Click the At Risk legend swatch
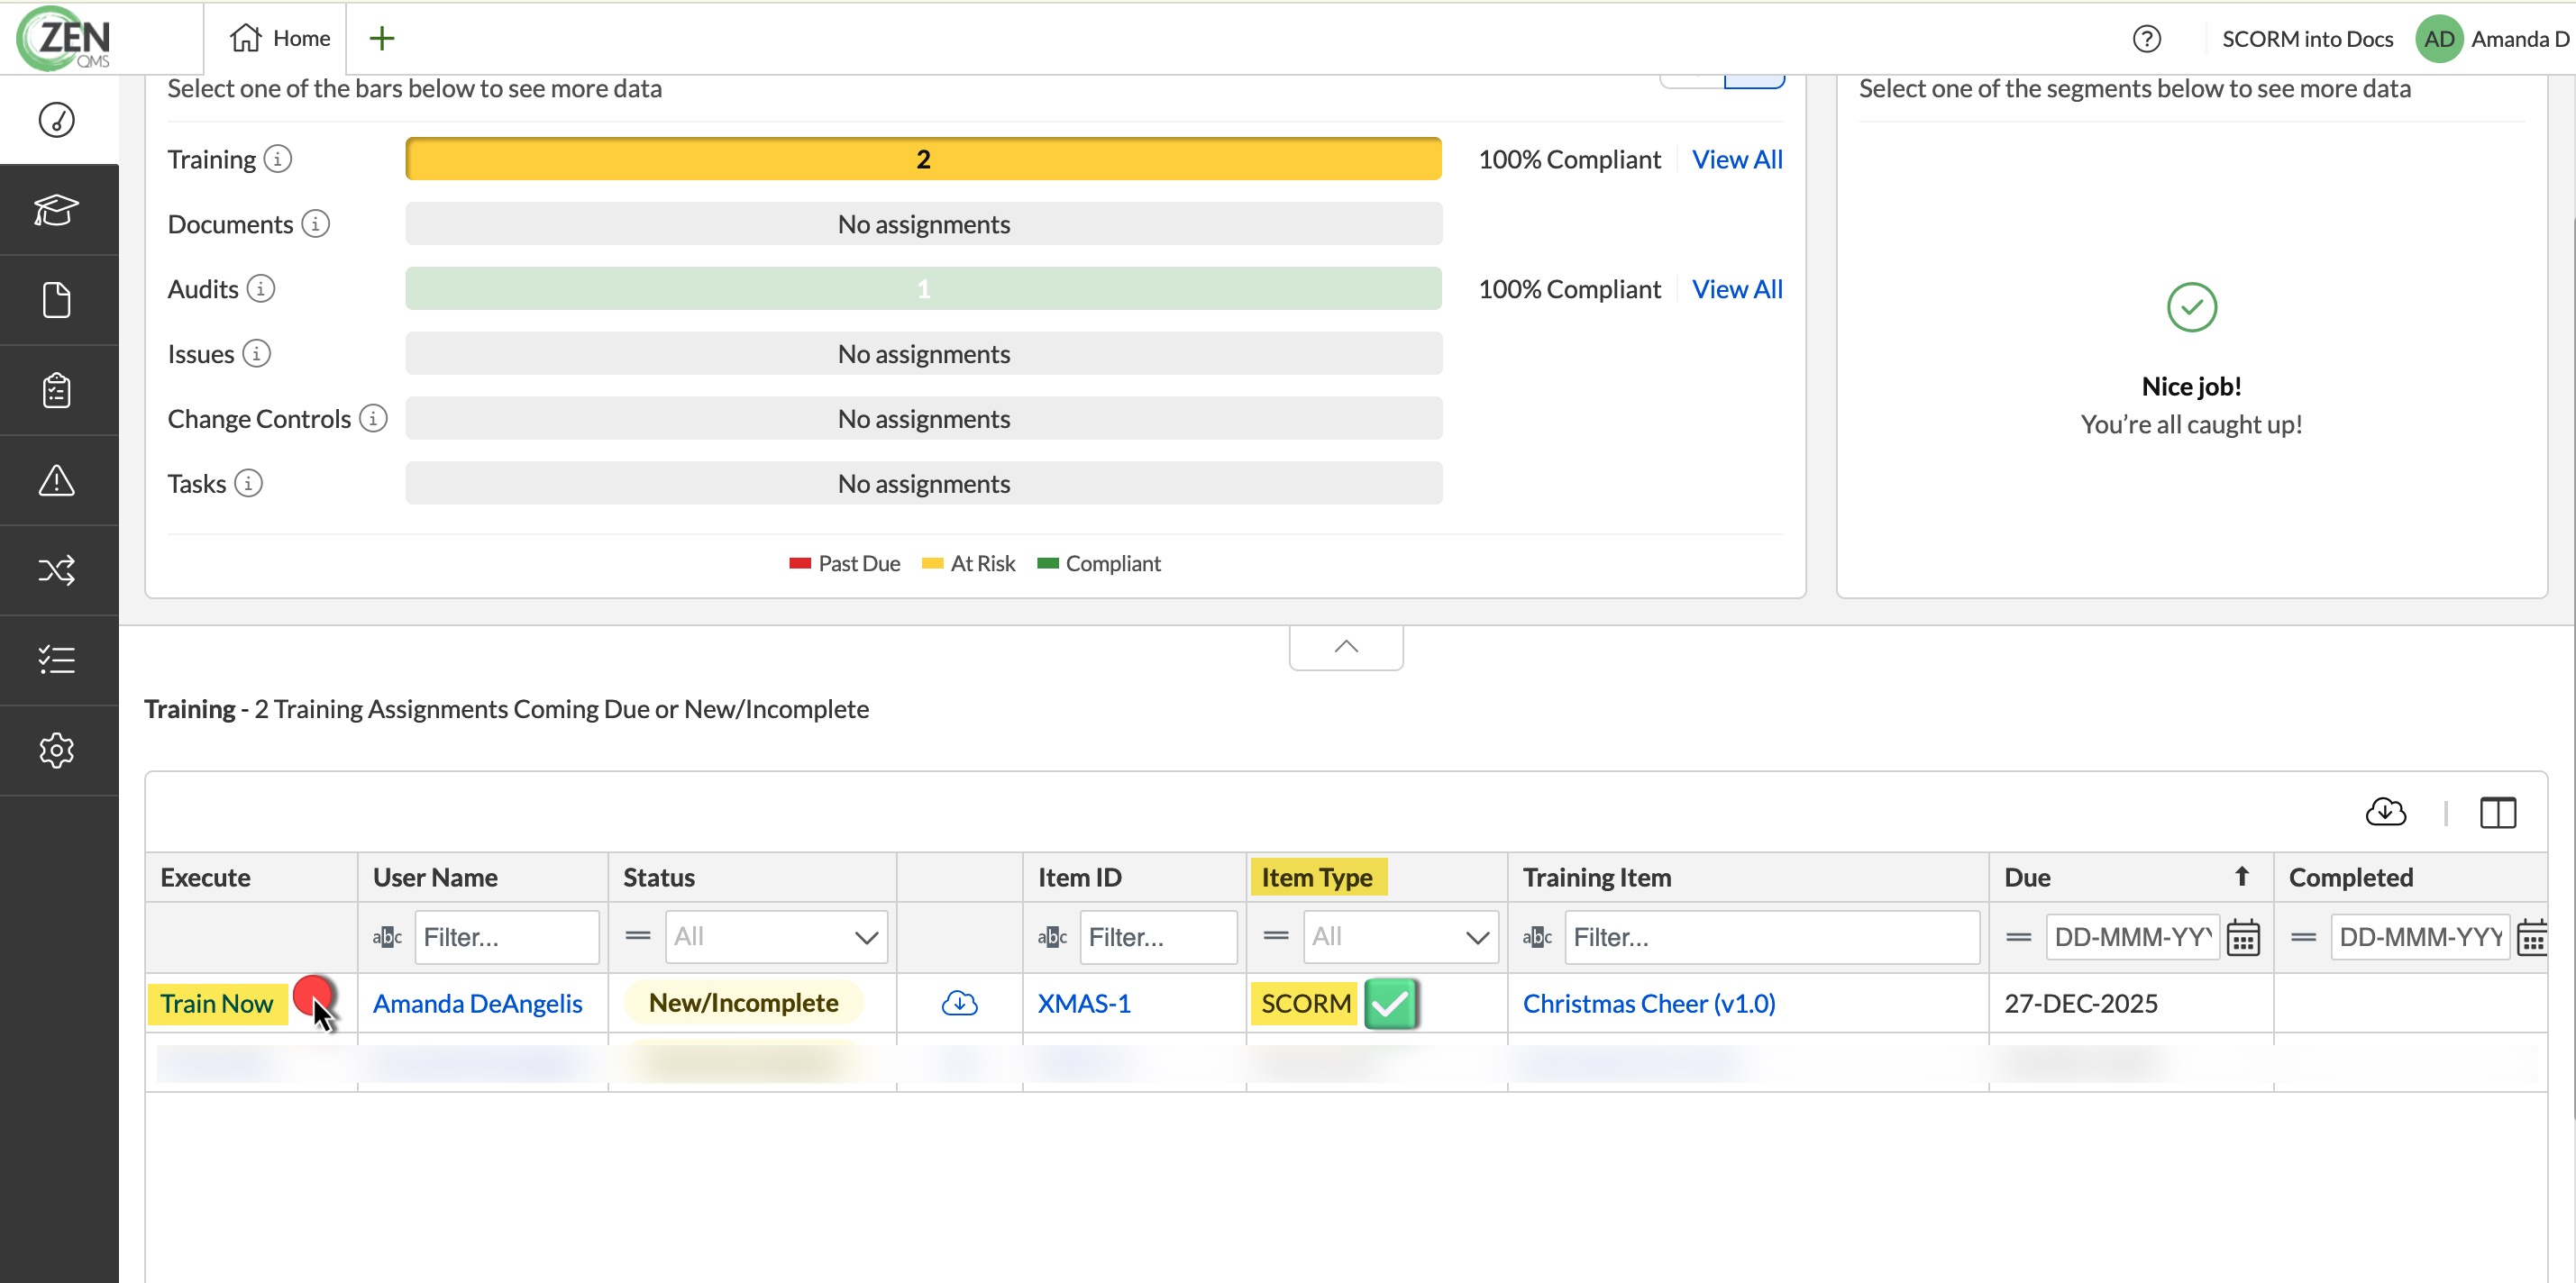2576x1283 pixels. click(932, 564)
